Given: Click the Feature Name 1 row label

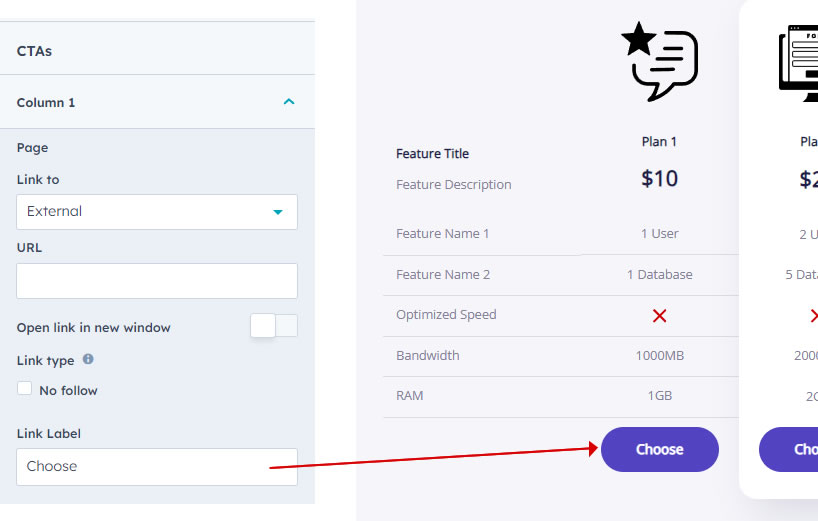Looking at the screenshot, I should (x=442, y=234).
